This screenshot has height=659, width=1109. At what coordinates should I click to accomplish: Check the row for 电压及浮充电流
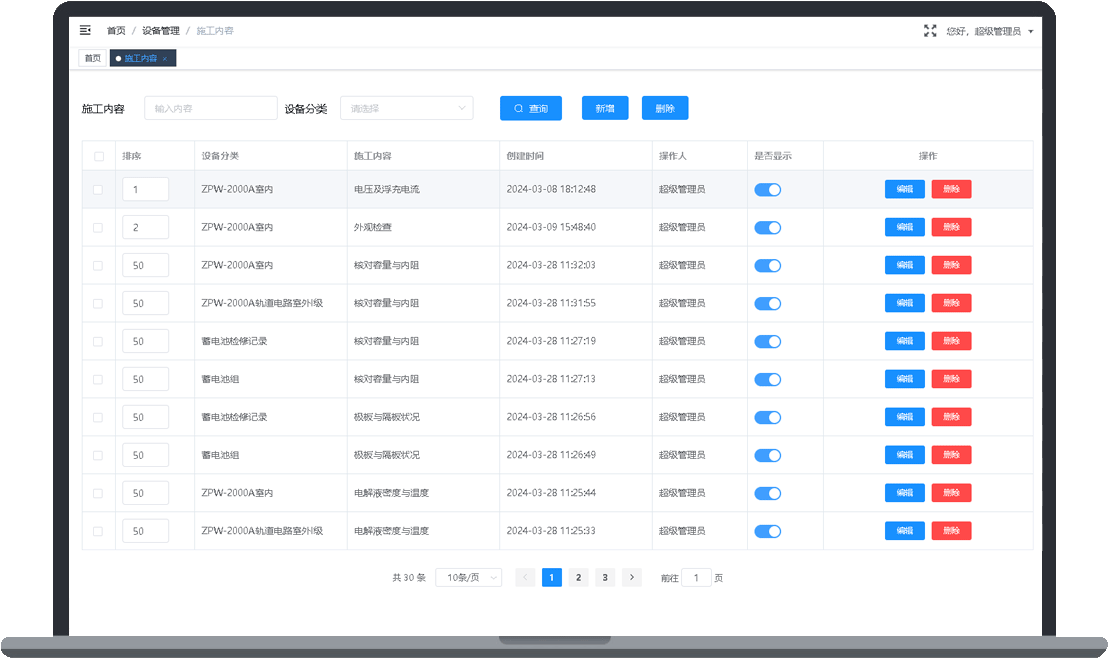point(98,189)
